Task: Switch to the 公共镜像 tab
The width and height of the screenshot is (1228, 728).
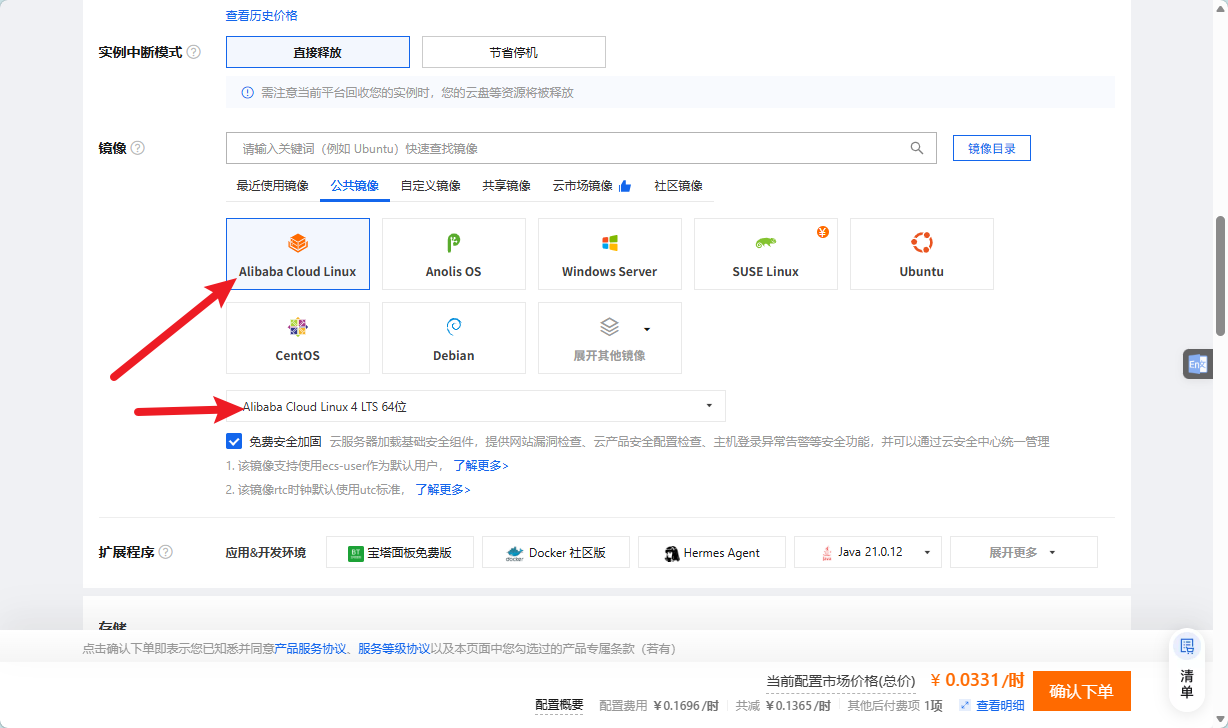Action: [355, 186]
